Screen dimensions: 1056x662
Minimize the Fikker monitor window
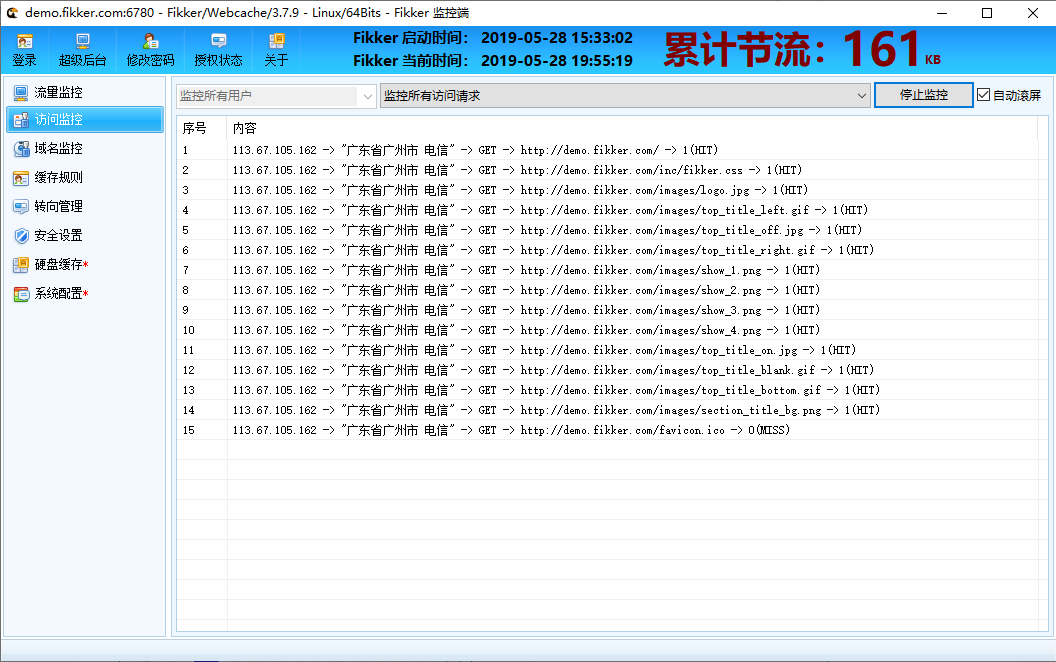942,13
